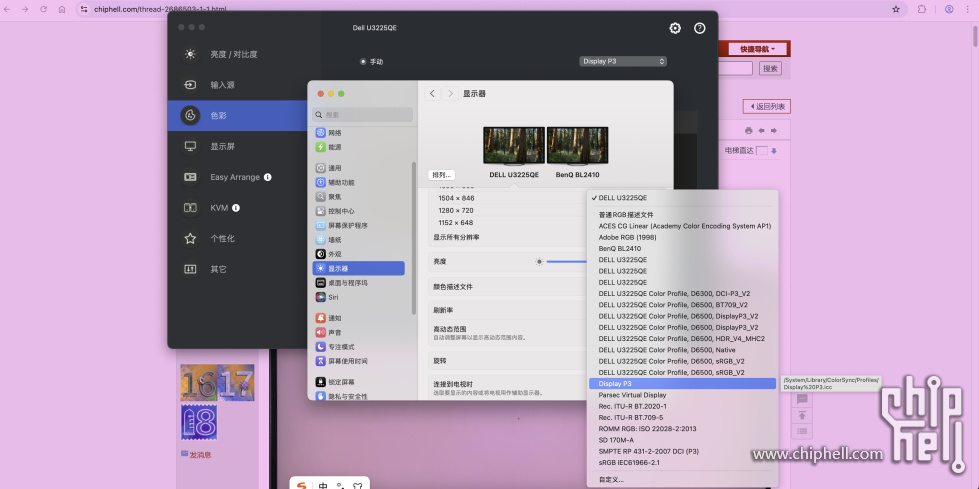Choose the 1152 × 648 resolution
This screenshot has height=489, width=979.
(x=456, y=223)
